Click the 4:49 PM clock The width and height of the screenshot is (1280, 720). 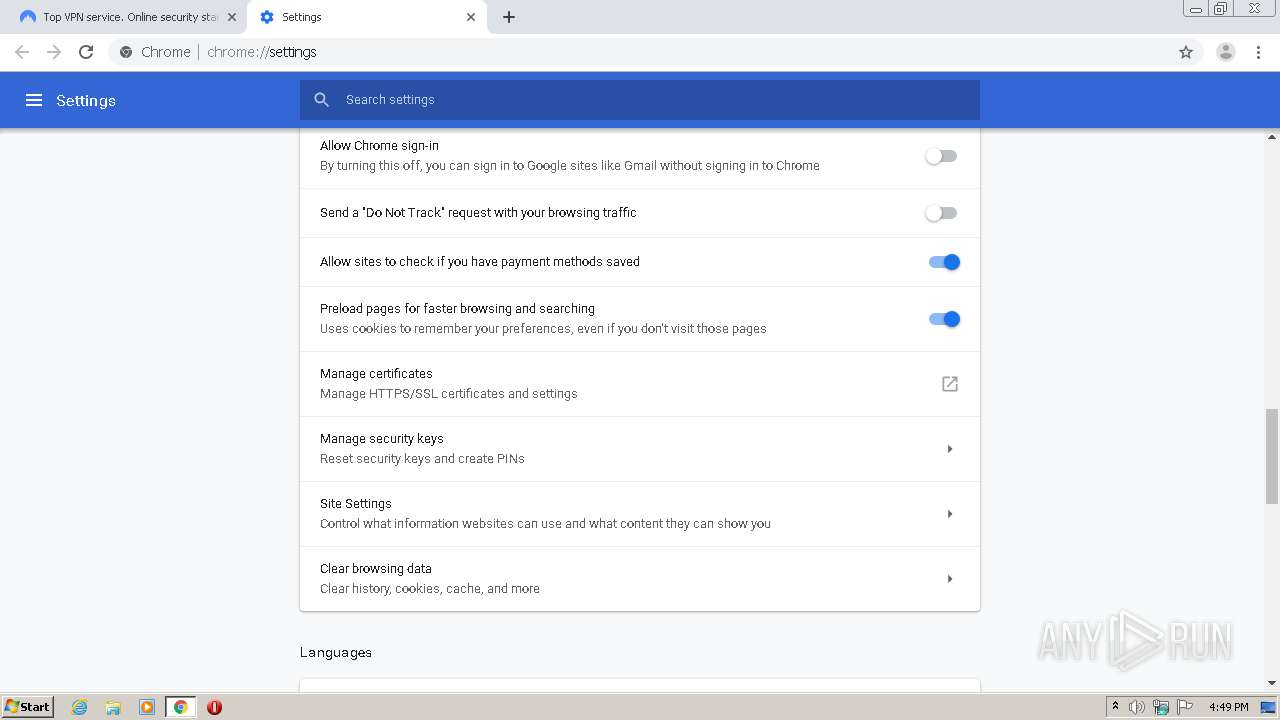click(1228, 707)
